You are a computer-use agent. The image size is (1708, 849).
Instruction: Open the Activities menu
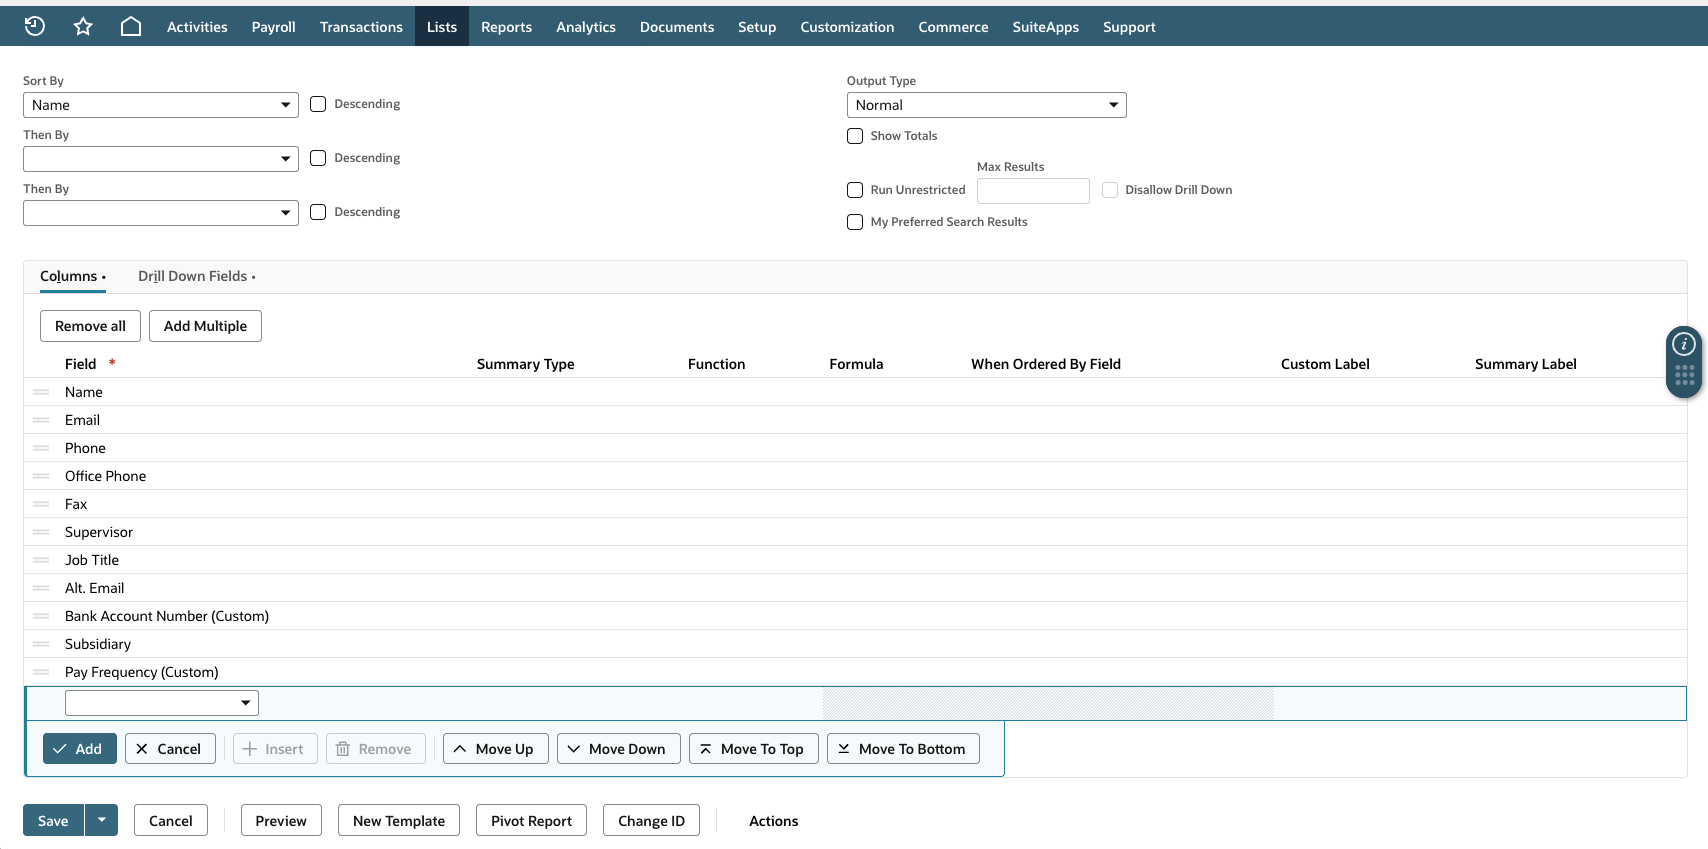pos(197,27)
